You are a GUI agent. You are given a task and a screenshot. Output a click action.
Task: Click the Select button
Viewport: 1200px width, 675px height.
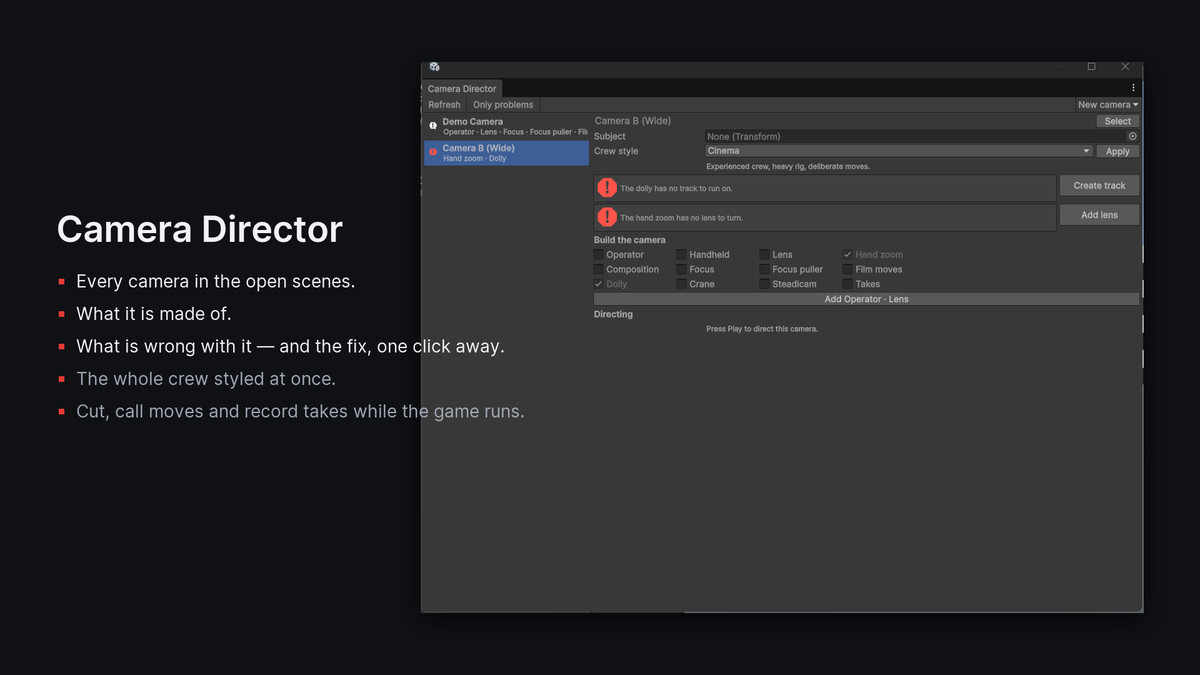pyautogui.click(x=1118, y=121)
